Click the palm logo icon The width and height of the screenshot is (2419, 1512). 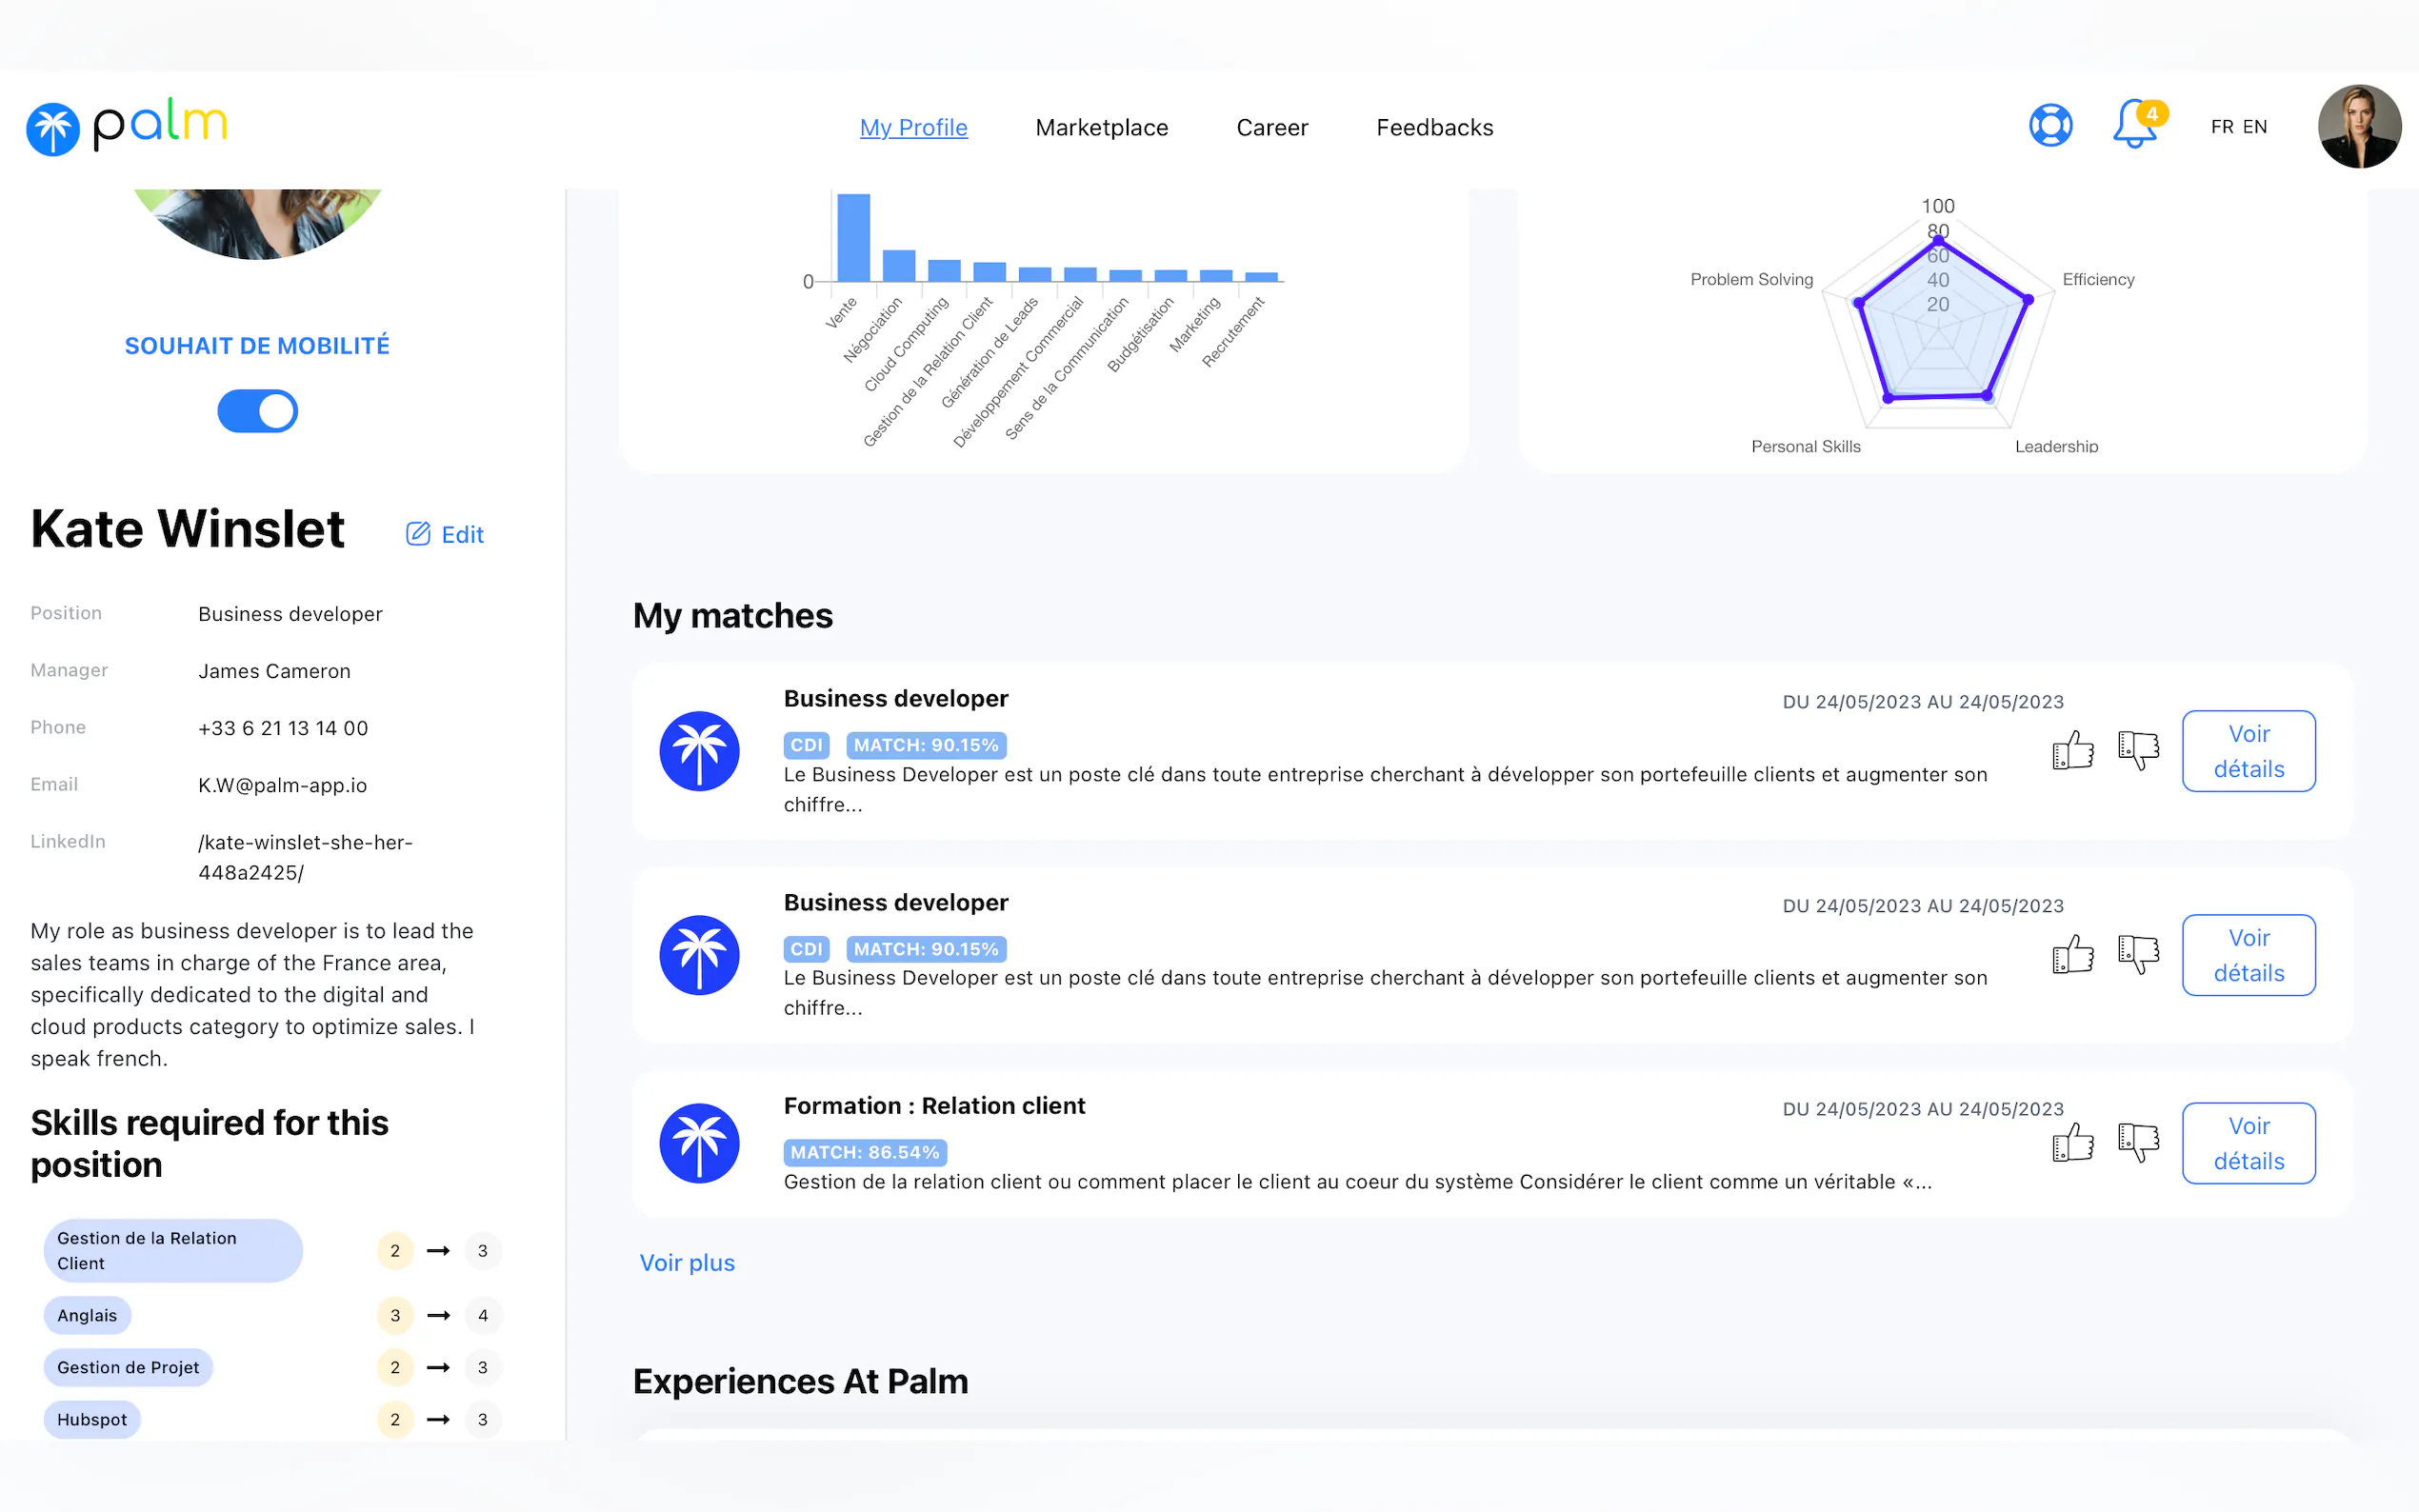pyautogui.click(x=53, y=129)
